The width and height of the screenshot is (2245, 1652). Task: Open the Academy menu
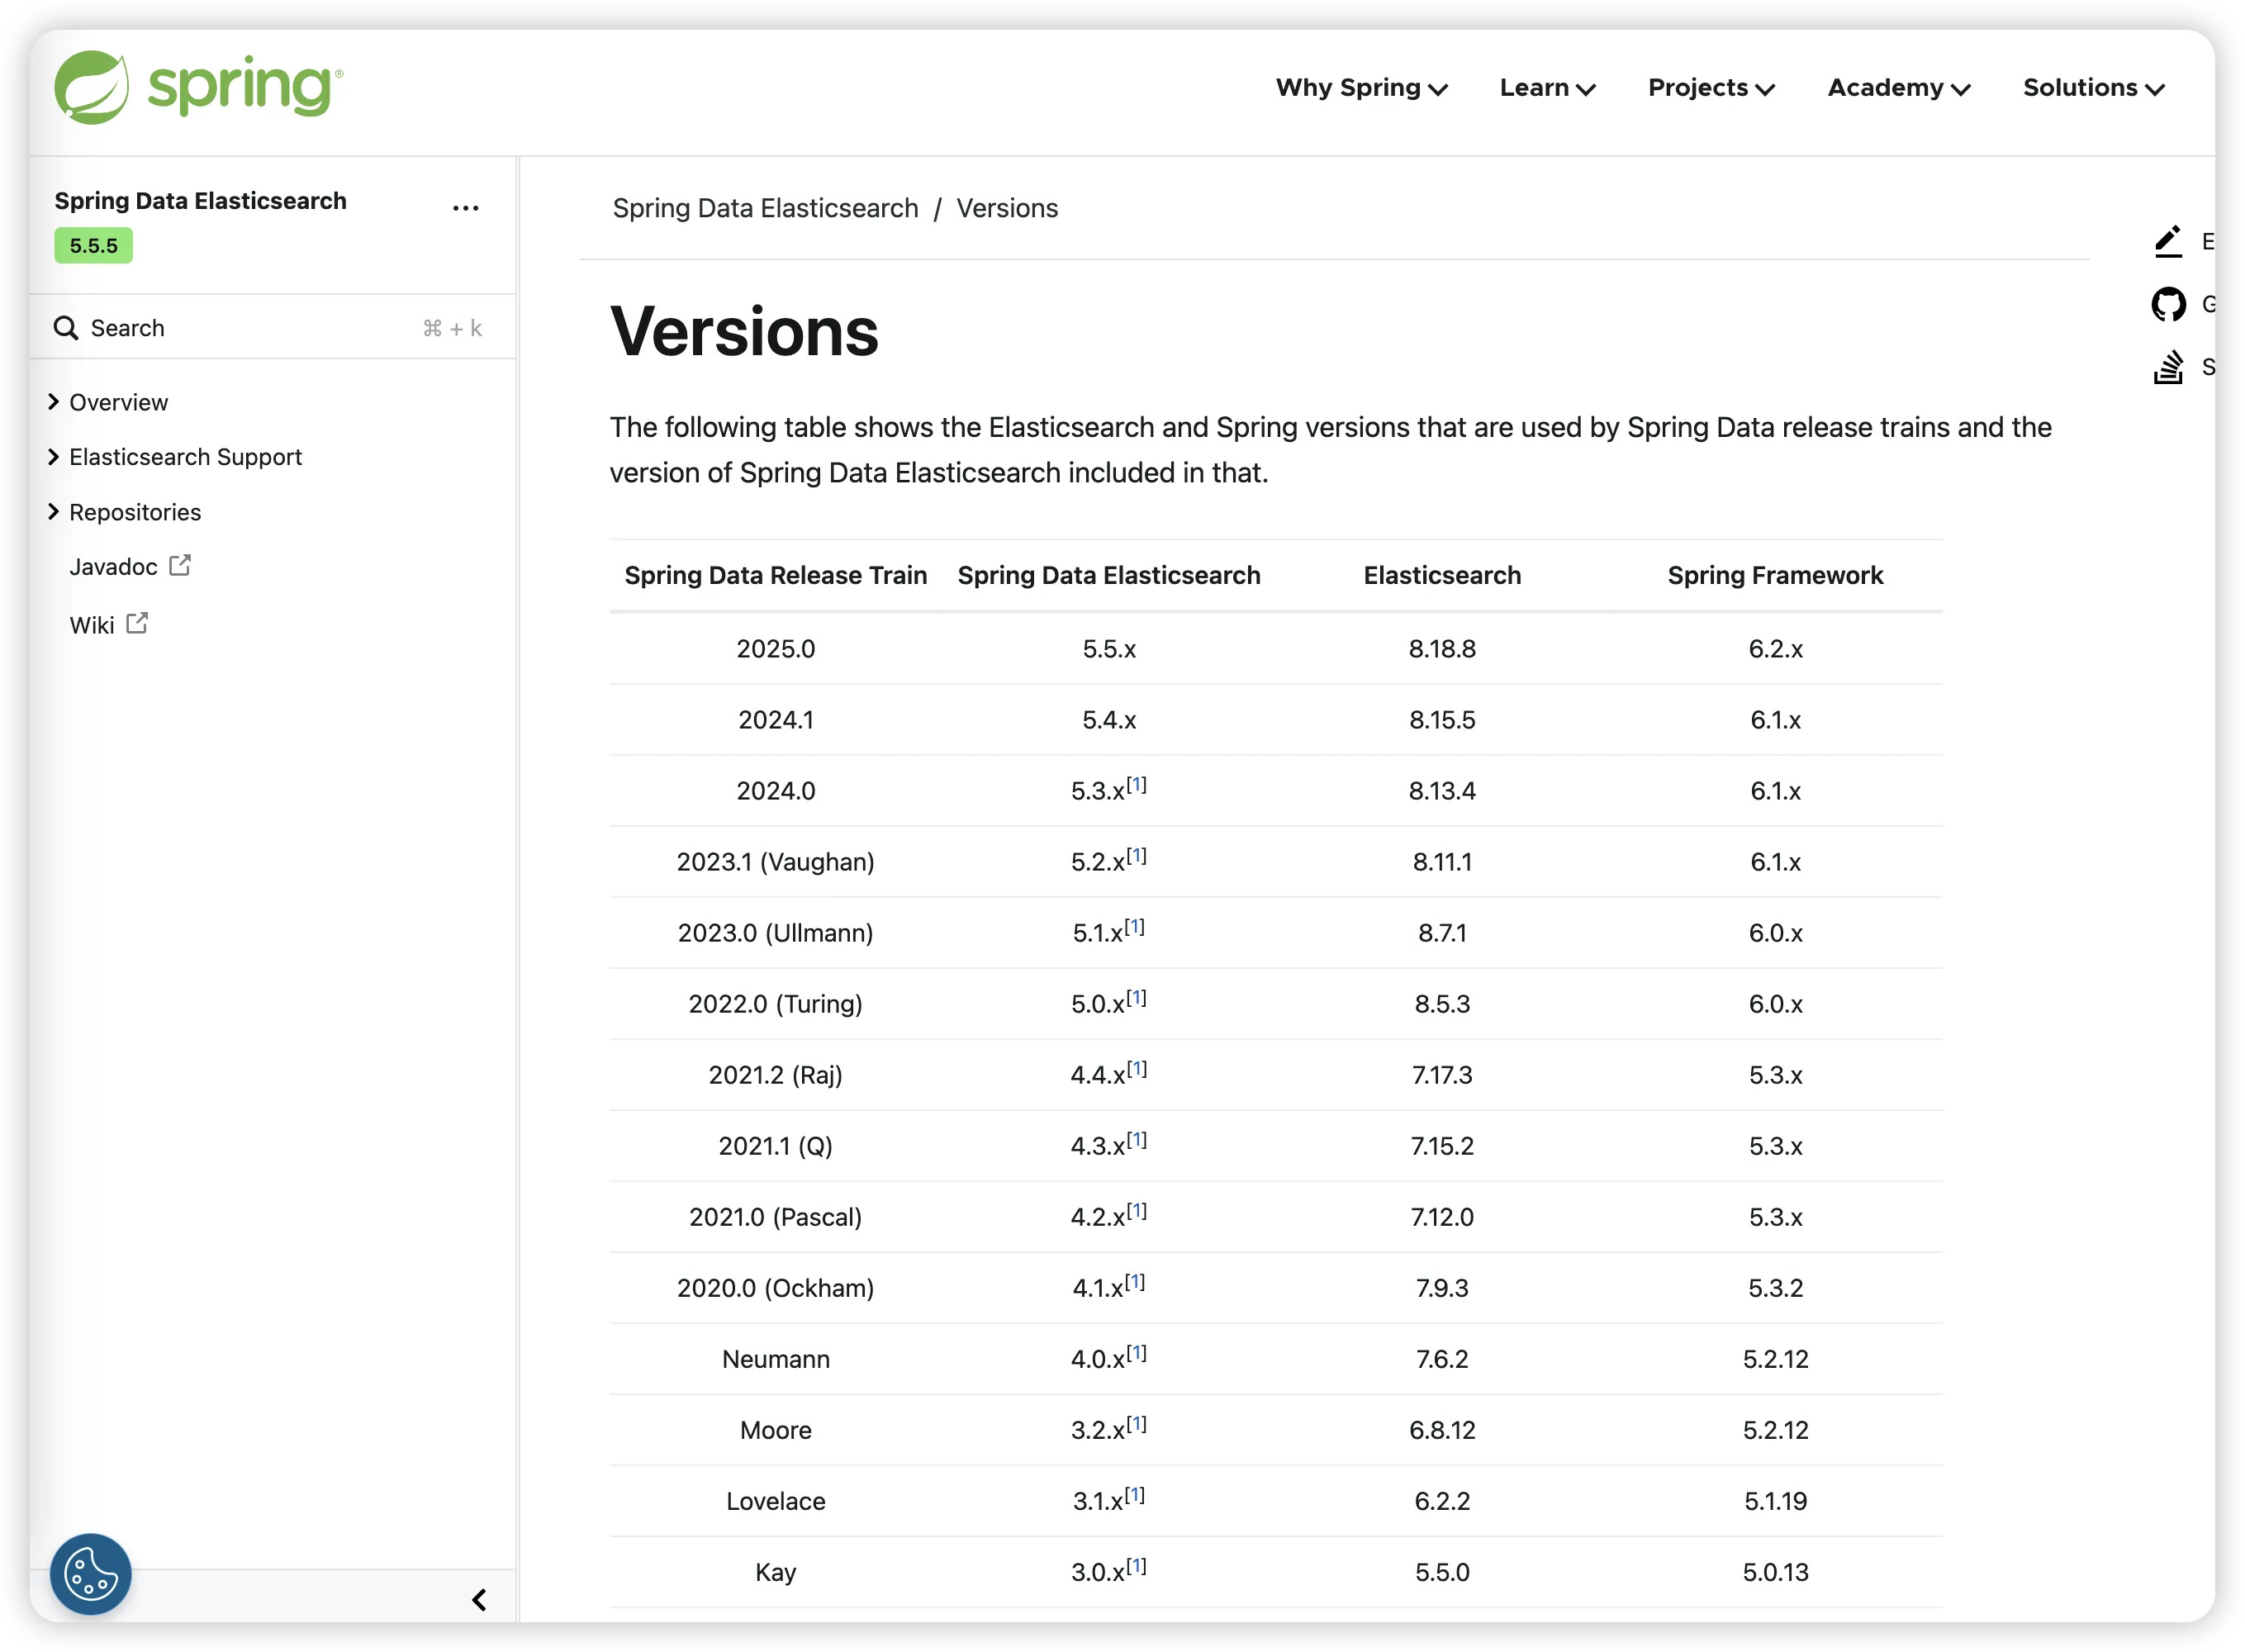[x=1898, y=88]
